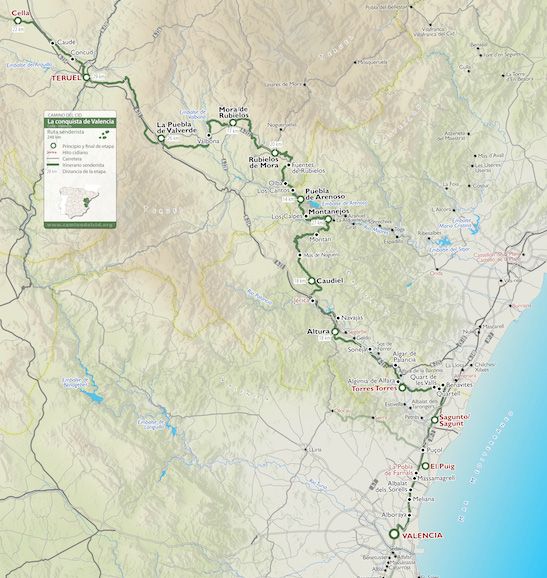Select the Navajas village dot
Screen dimensions: 547x578
[338, 318]
